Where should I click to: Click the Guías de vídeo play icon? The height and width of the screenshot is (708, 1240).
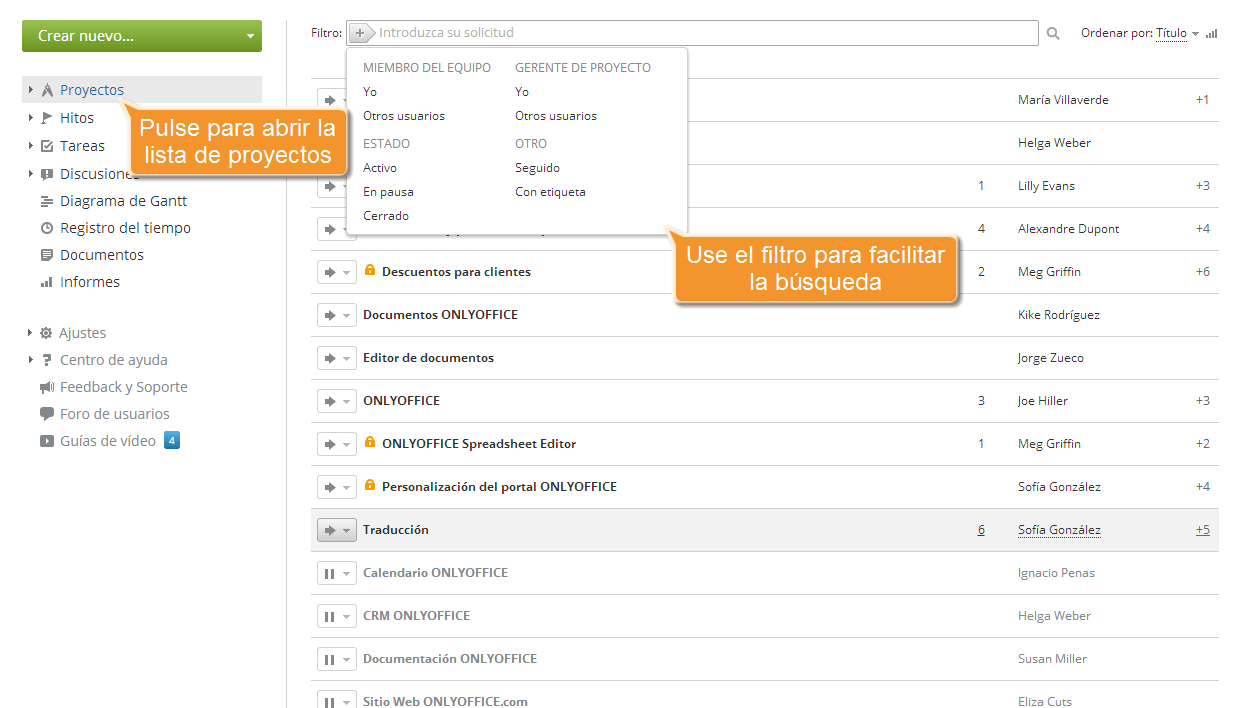(x=47, y=441)
